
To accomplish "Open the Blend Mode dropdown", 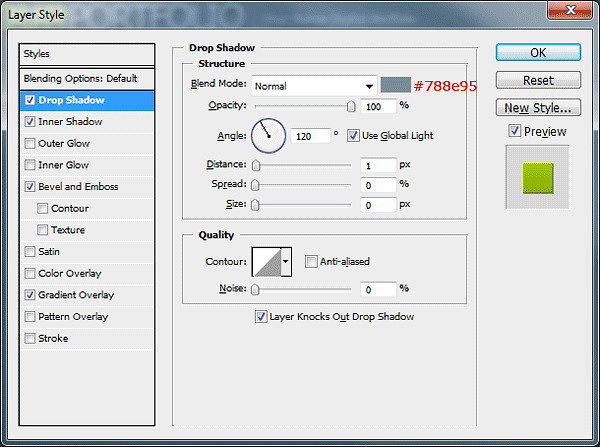I will [314, 86].
